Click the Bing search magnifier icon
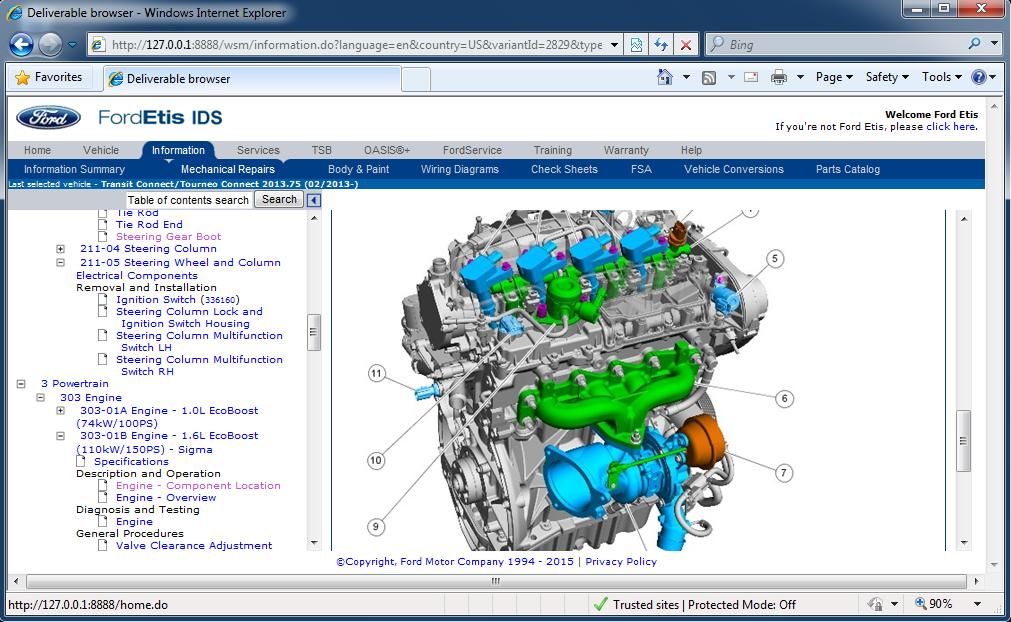 click(x=974, y=44)
